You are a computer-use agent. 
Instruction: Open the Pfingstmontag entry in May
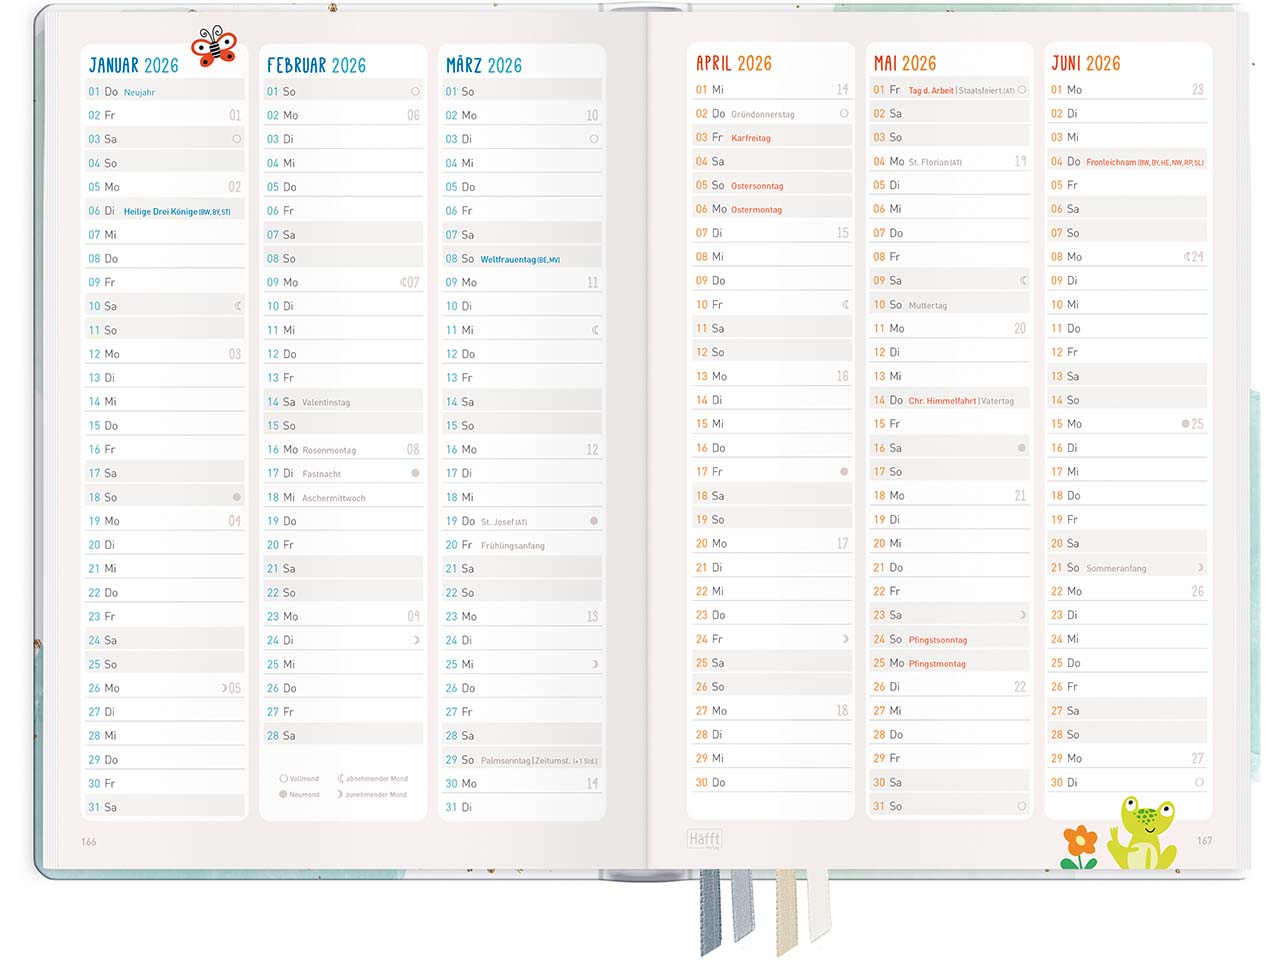pos(937,664)
